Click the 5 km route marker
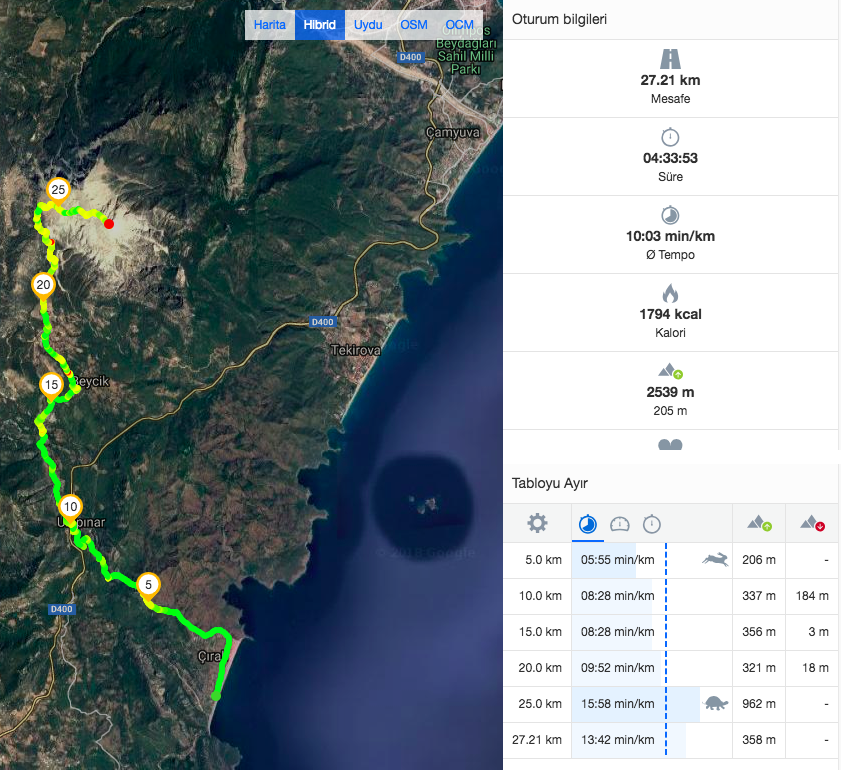841x770 pixels. pos(149,587)
